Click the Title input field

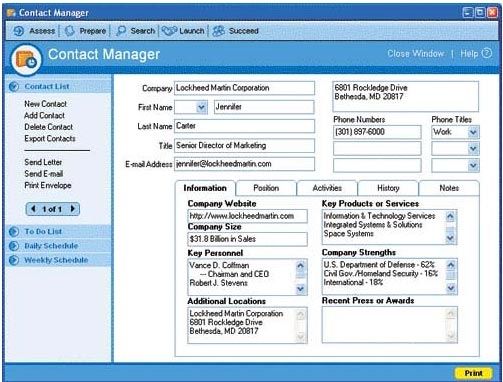tap(244, 146)
